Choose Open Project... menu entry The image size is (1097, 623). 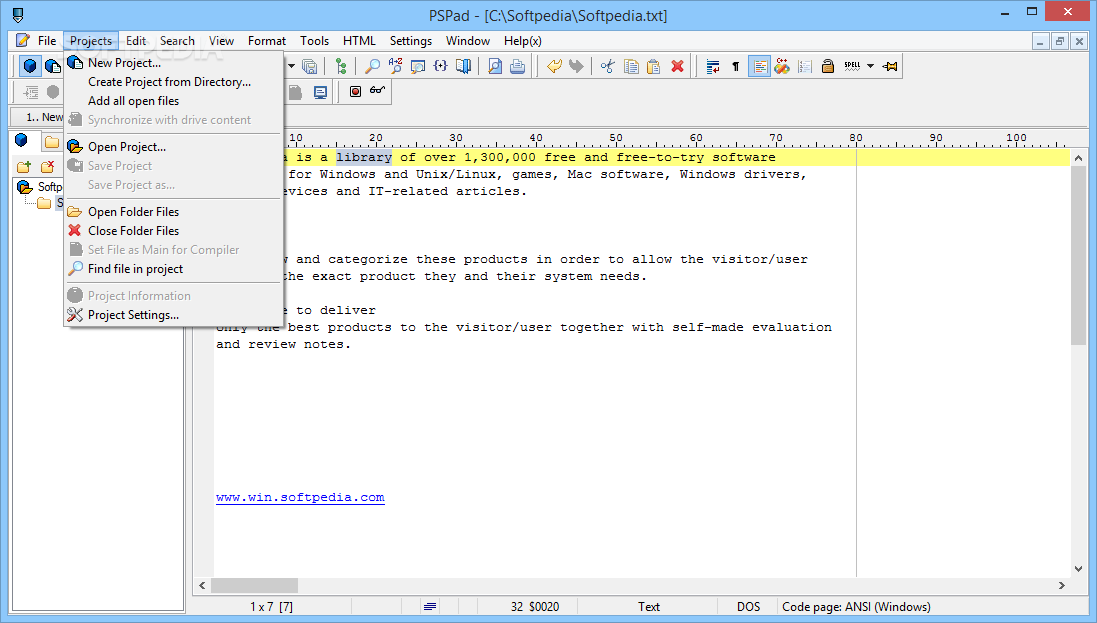174,147
